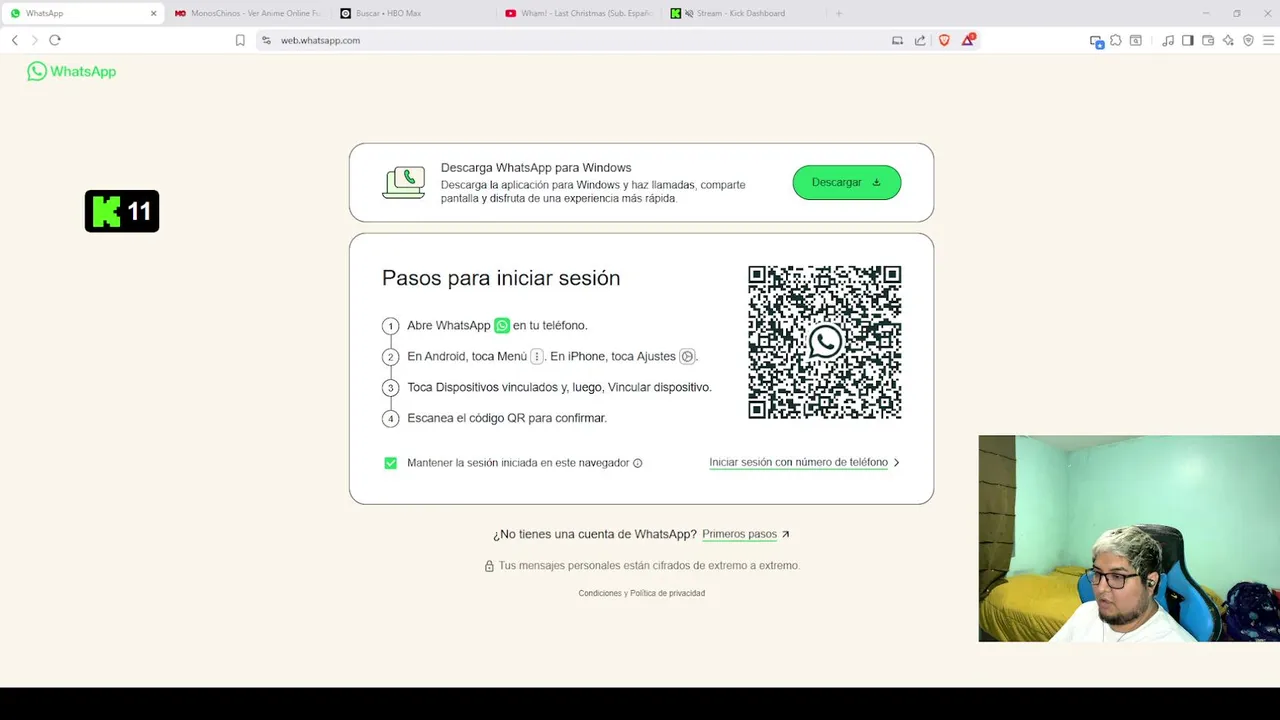
Task: Click the browser back arrow
Action: (x=14, y=40)
